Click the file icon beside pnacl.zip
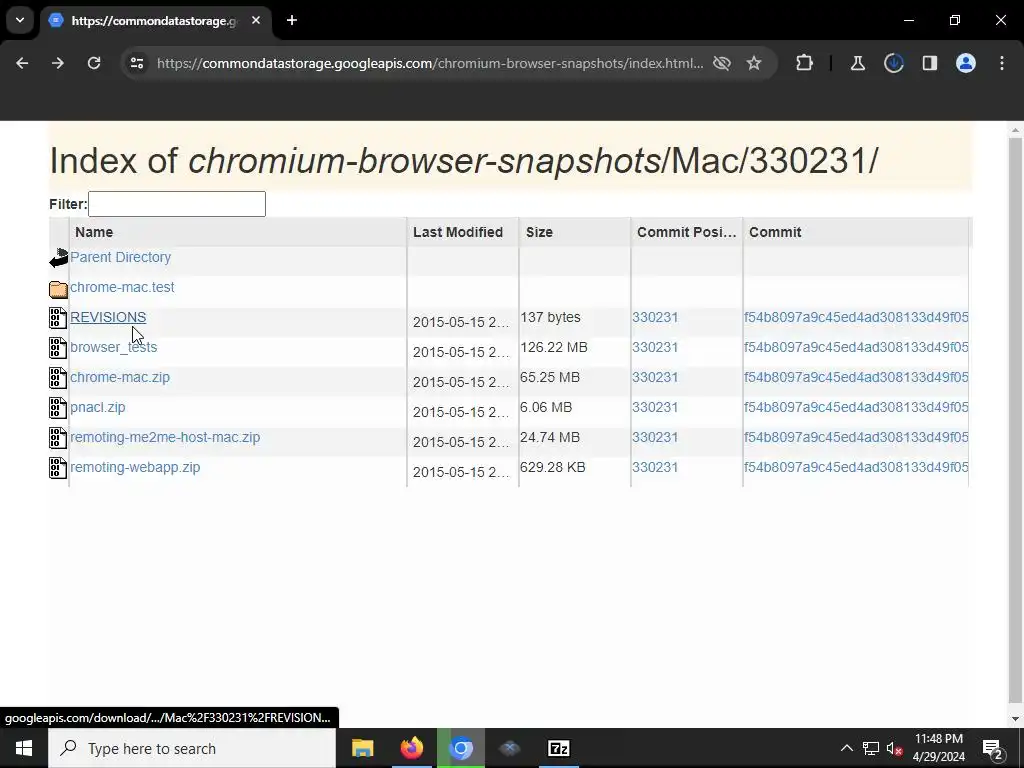The image size is (1024, 768). click(58, 408)
